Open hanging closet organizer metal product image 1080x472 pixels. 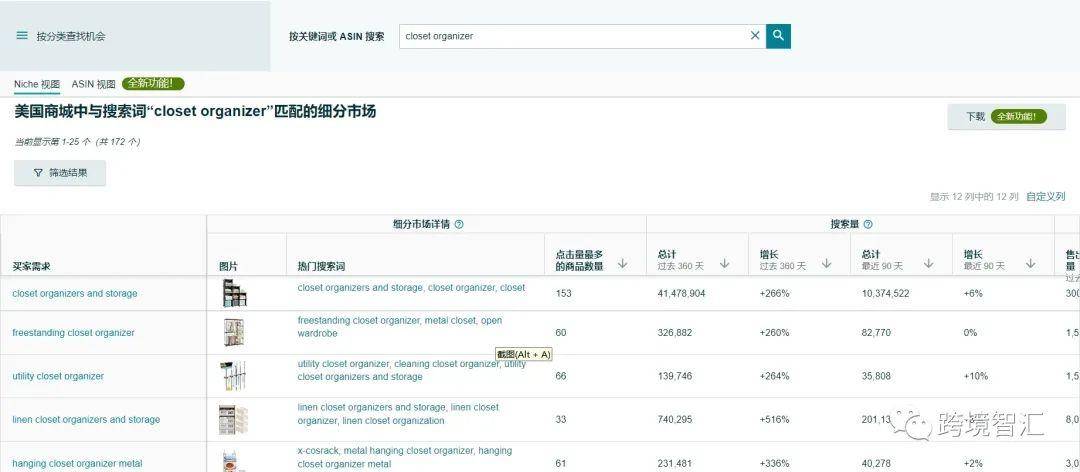click(x=232, y=461)
